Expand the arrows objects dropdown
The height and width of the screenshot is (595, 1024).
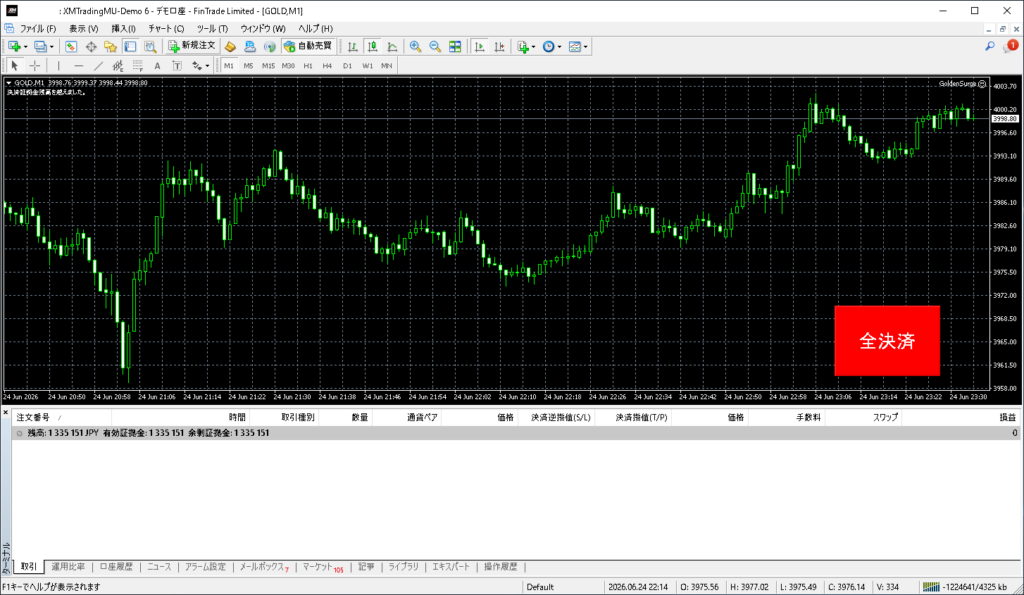pos(207,65)
